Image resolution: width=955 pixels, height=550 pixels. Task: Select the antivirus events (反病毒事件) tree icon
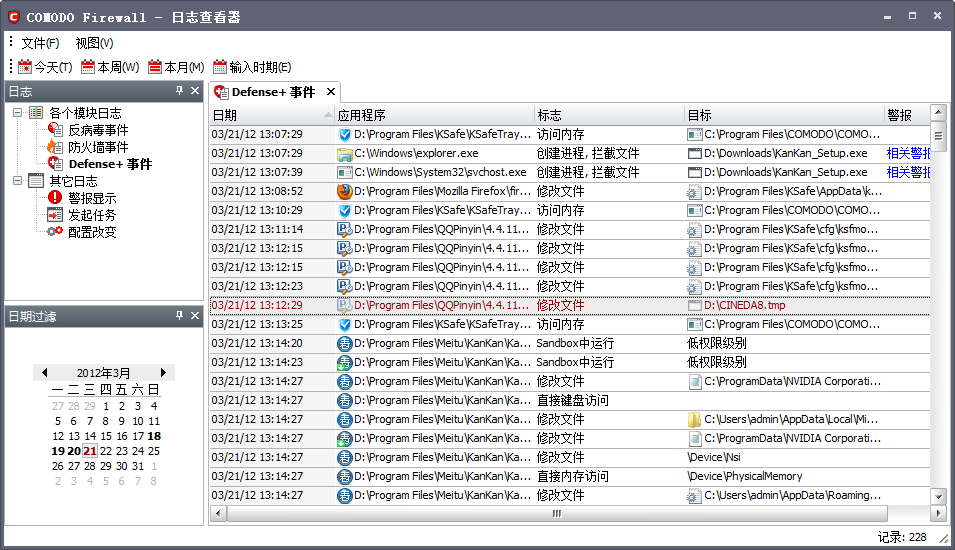click(55, 130)
